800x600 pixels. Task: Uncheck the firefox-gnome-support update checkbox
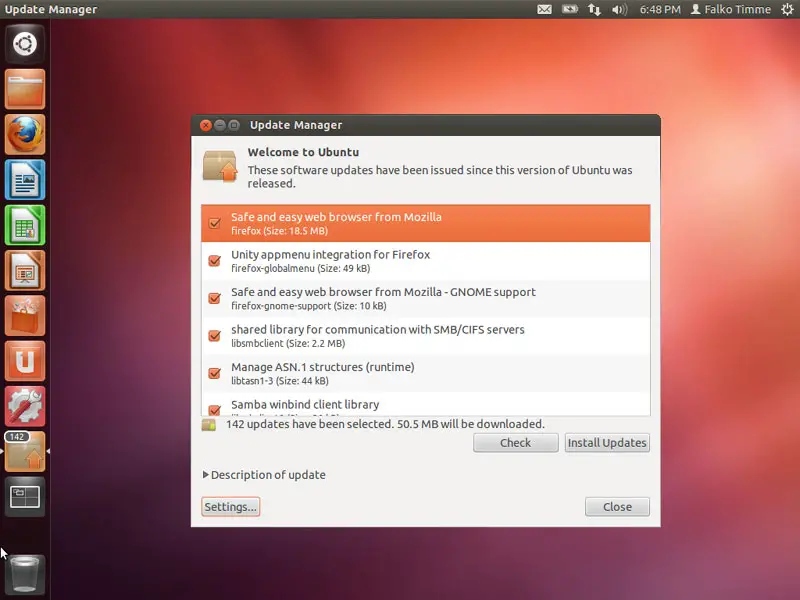[x=215, y=298]
